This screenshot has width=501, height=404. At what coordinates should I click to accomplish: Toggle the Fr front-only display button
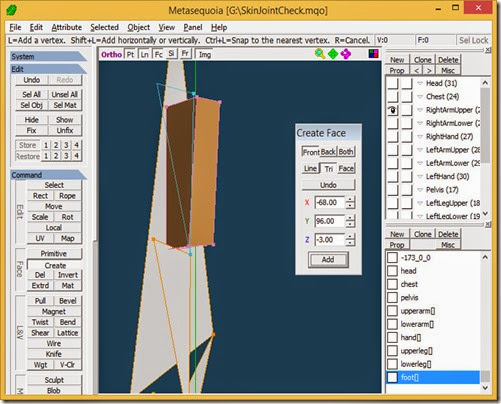(x=185, y=54)
